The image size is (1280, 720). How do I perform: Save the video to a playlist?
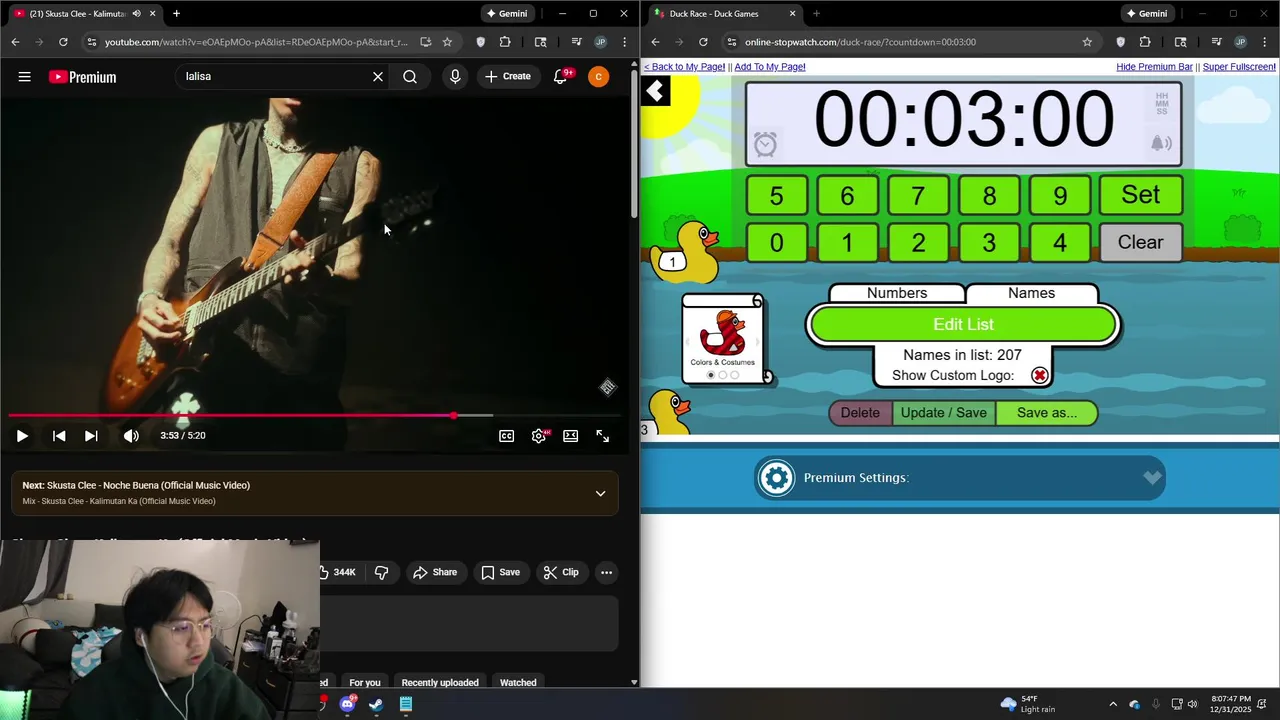coord(500,572)
